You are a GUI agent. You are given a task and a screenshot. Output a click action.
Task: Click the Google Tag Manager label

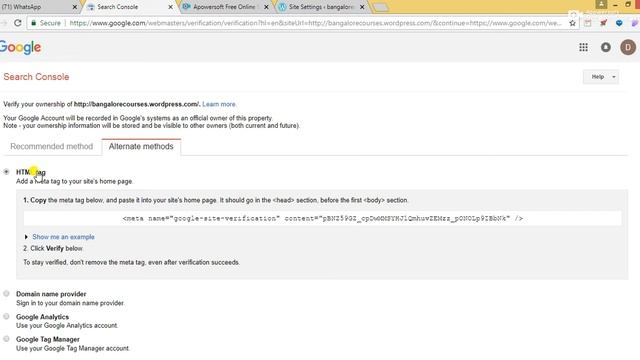(x=48, y=339)
